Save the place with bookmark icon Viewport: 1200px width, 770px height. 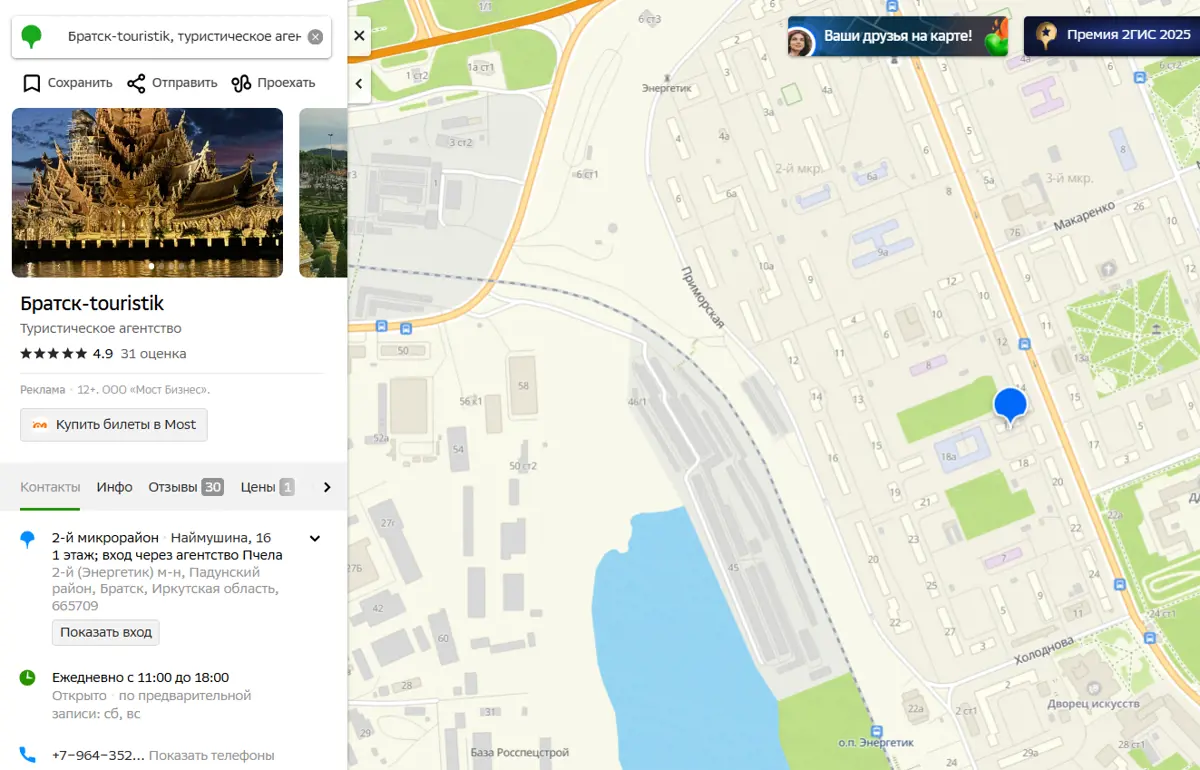(67, 83)
